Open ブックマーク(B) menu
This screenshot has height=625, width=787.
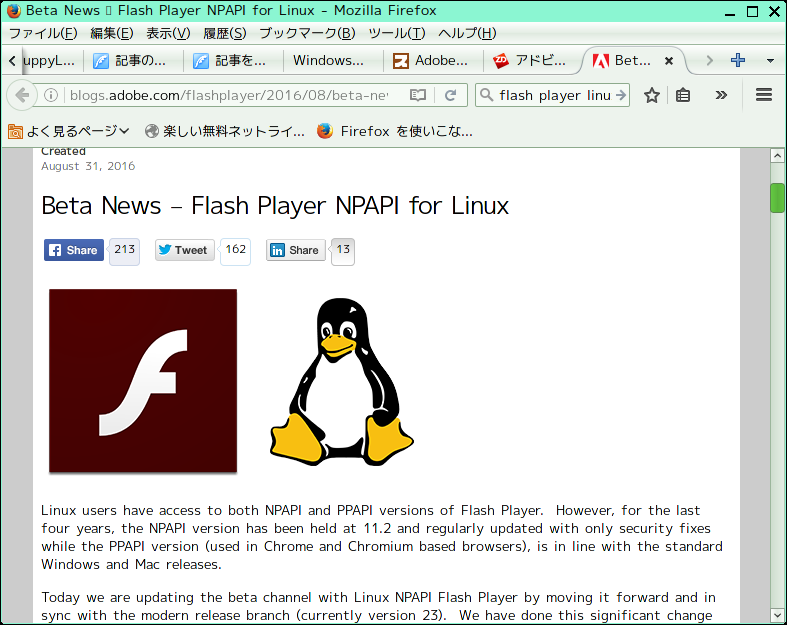pos(307,33)
